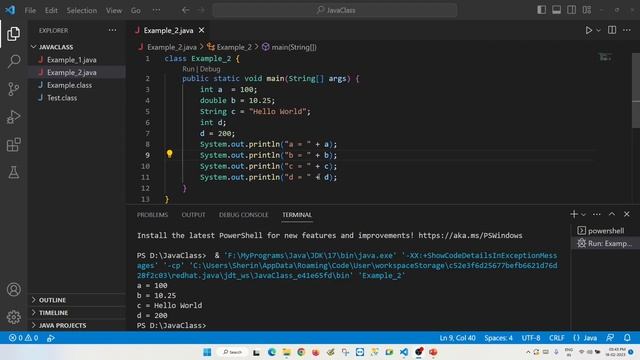Viewport: 640px width, 360px height.
Task: Click the JavaClass command center search box
Action: pos(335,10)
